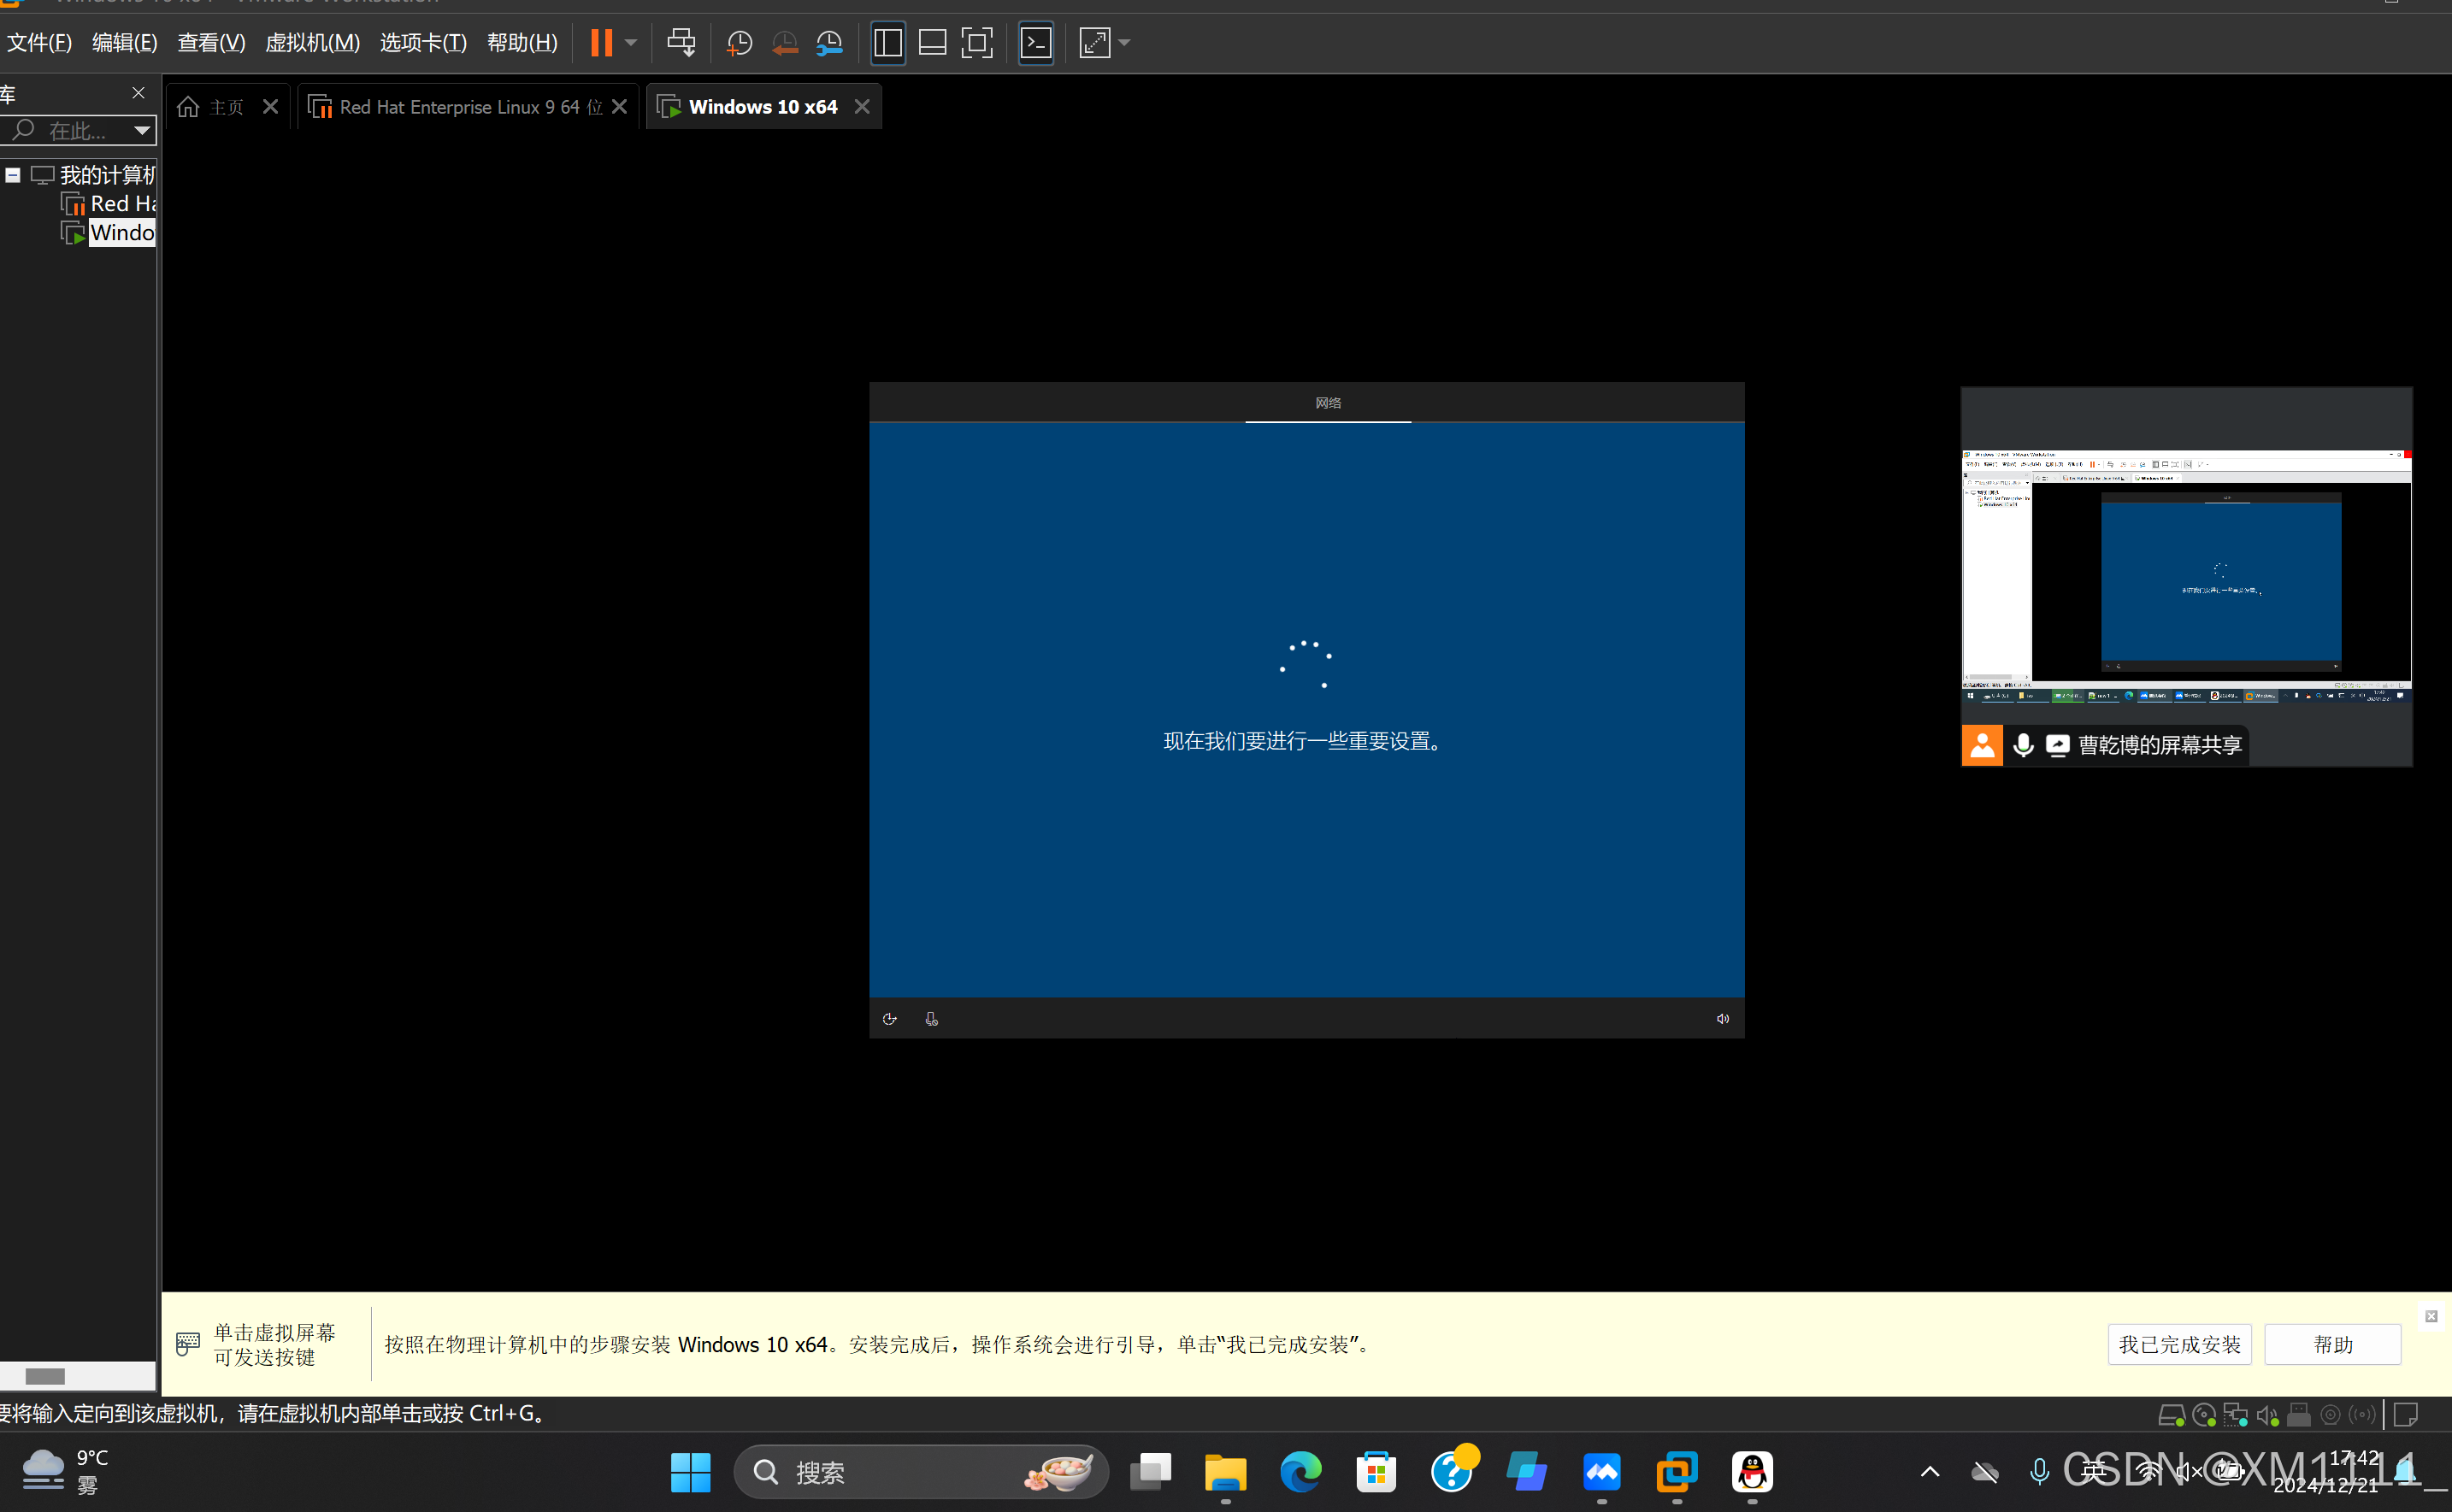Click the 帮助 button in the hint bar
The image size is (2452, 1512).
2332,1345
